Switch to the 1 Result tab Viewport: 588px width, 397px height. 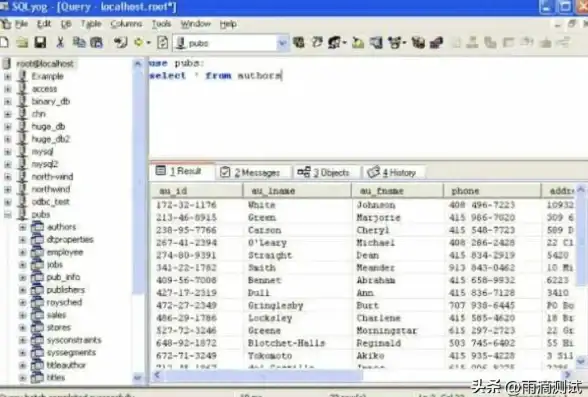click(182, 171)
